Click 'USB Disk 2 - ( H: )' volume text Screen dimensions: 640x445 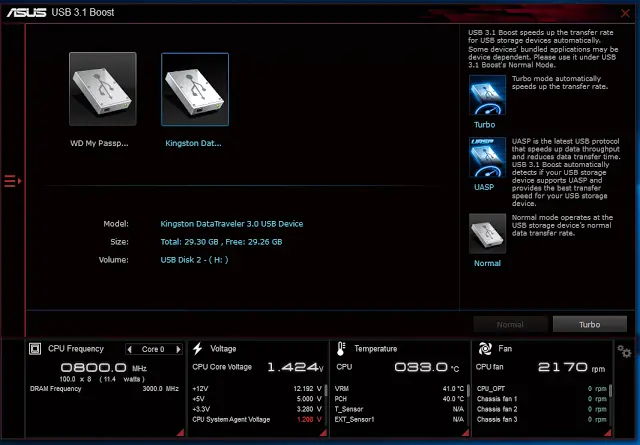tap(194, 260)
